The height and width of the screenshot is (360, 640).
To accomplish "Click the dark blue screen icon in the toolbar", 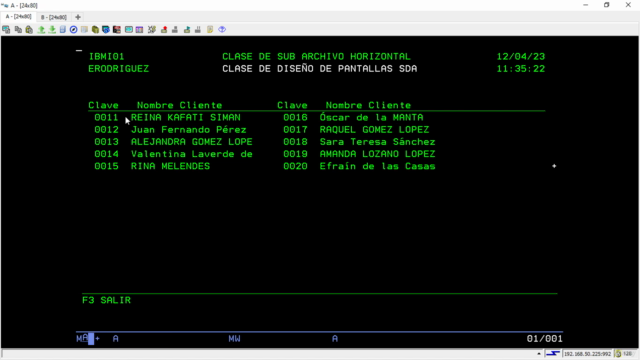I will tap(106, 29).
